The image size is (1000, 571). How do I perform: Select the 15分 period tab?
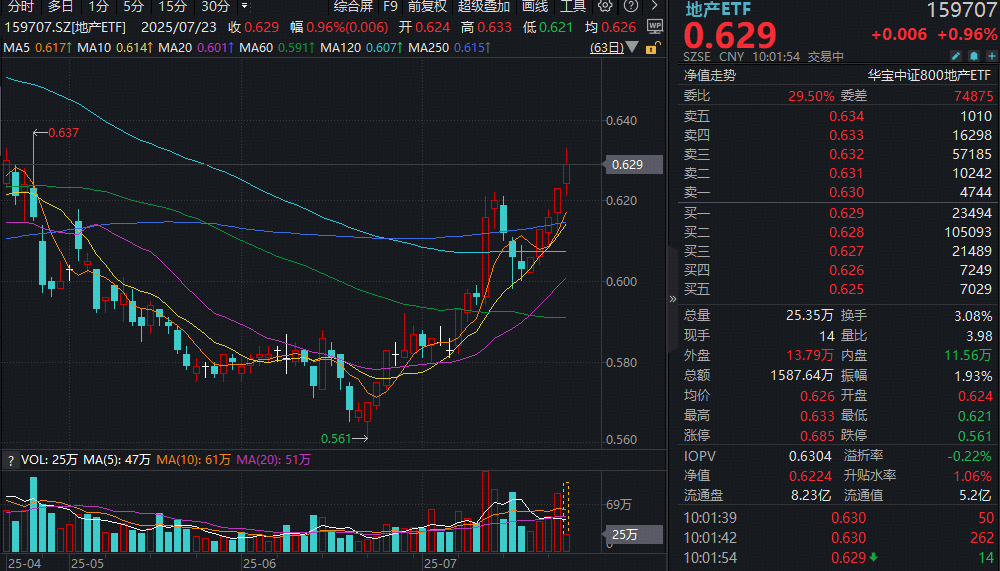click(x=173, y=6)
